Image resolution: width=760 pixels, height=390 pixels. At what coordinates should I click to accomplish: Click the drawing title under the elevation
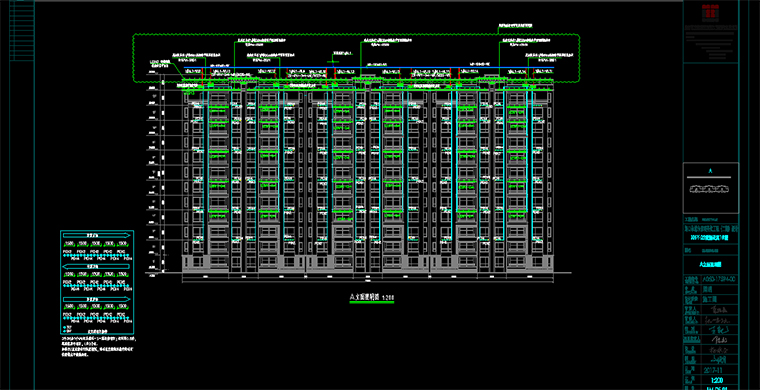(x=372, y=296)
